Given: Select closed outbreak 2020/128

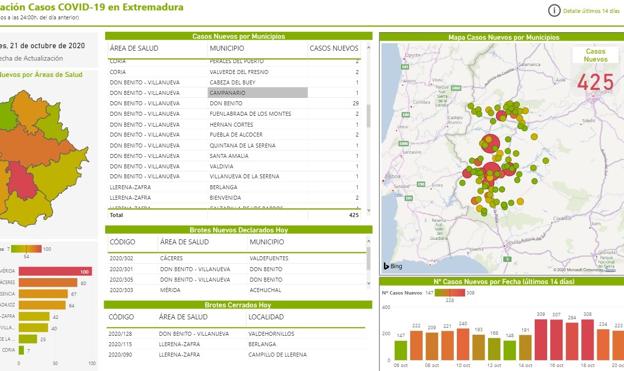Looking at the screenshot, I should (120, 334).
